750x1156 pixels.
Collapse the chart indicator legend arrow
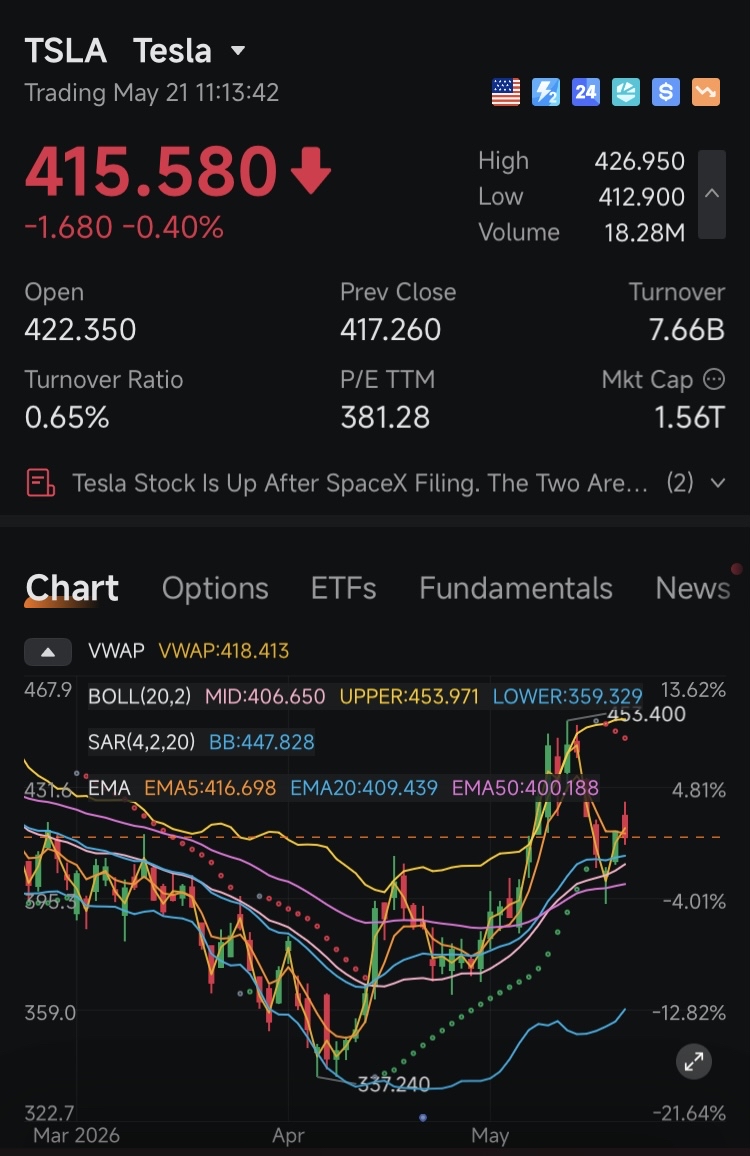(48, 652)
